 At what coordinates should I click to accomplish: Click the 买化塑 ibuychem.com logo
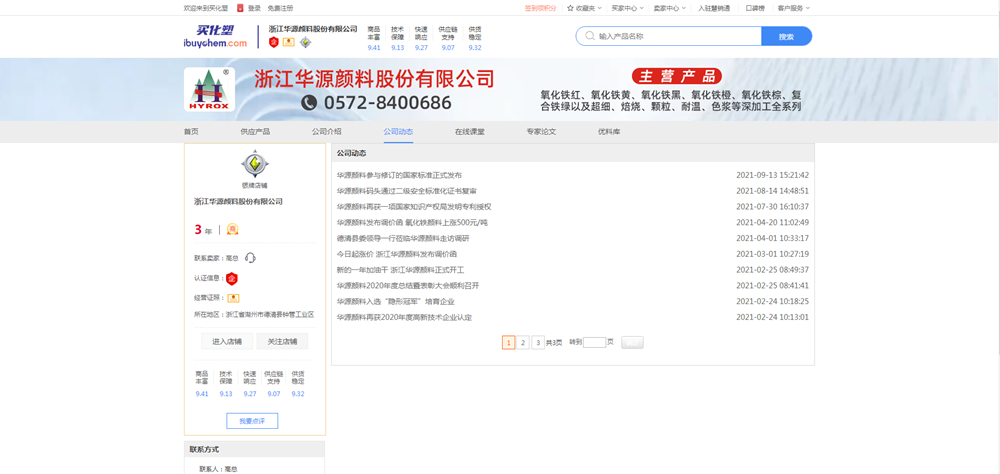click(215, 36)
